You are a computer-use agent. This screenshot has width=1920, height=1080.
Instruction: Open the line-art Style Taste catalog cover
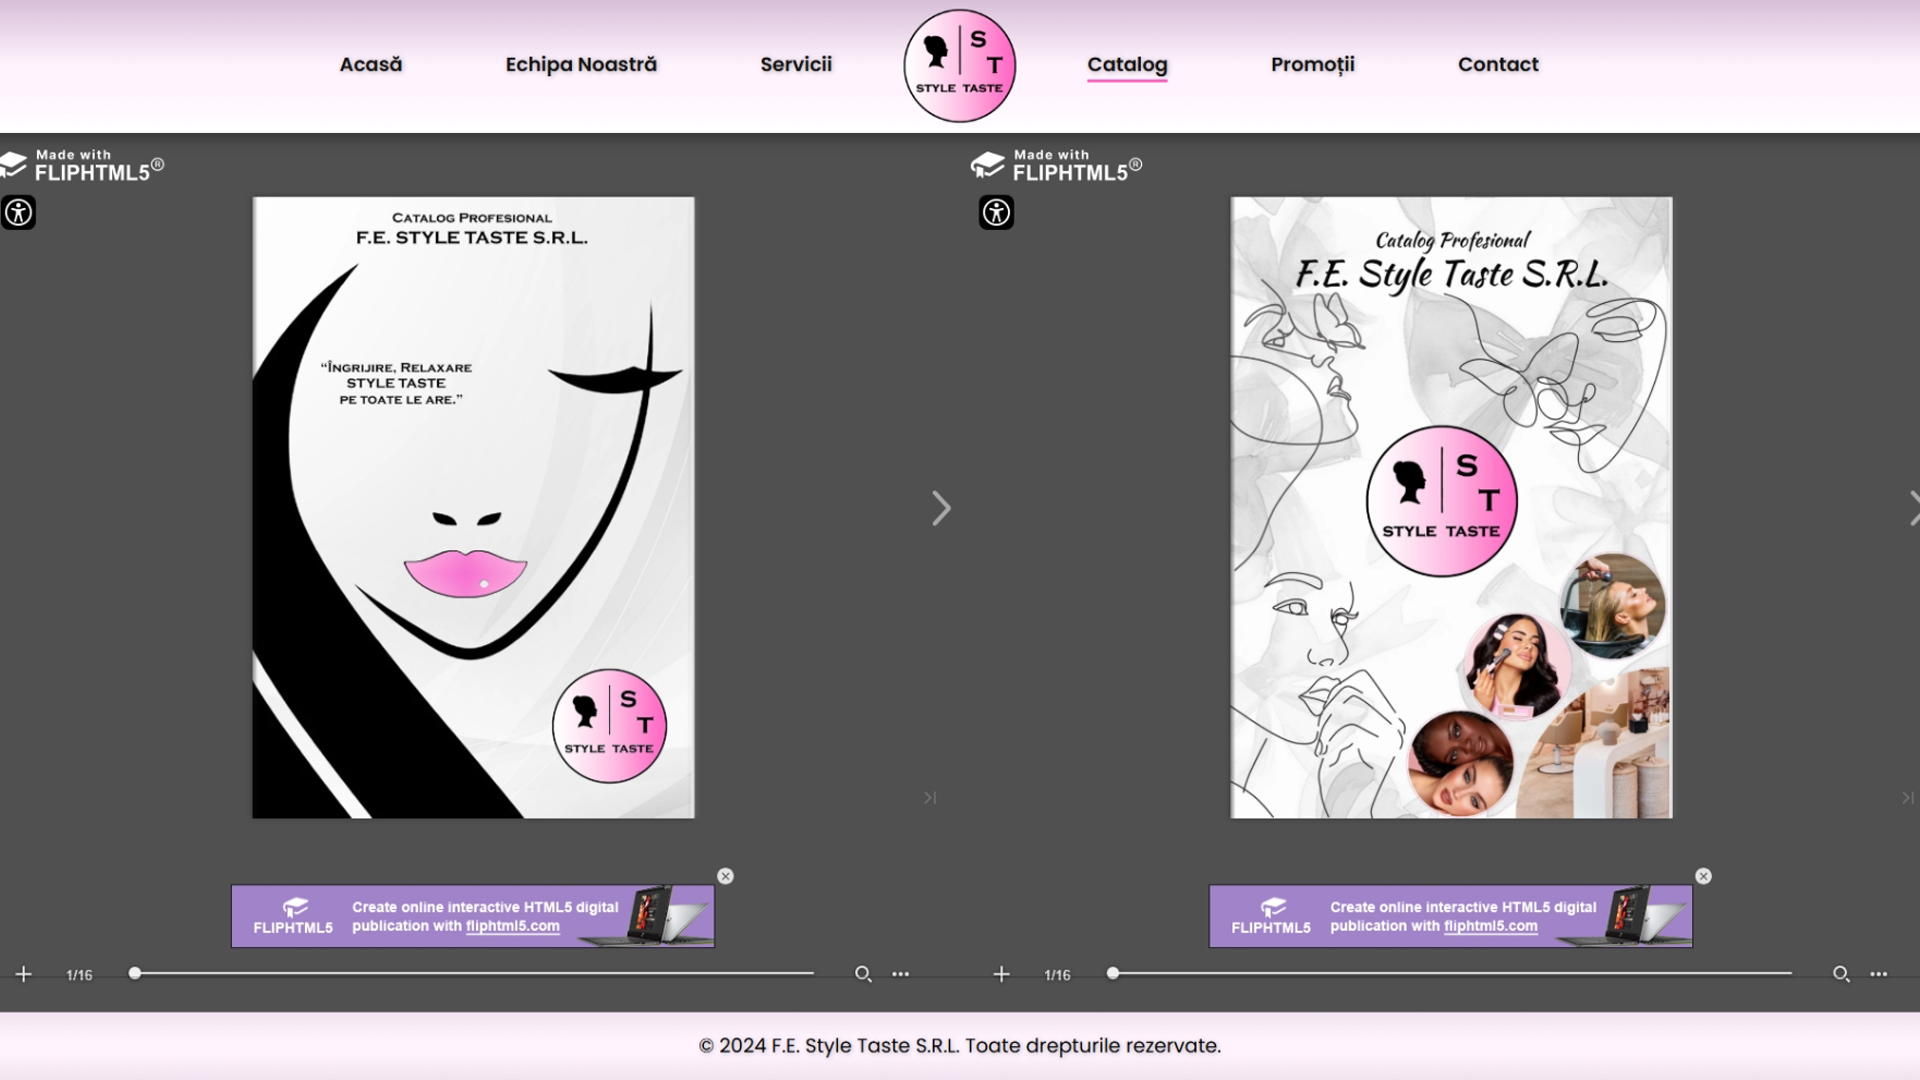point(1451,508)
